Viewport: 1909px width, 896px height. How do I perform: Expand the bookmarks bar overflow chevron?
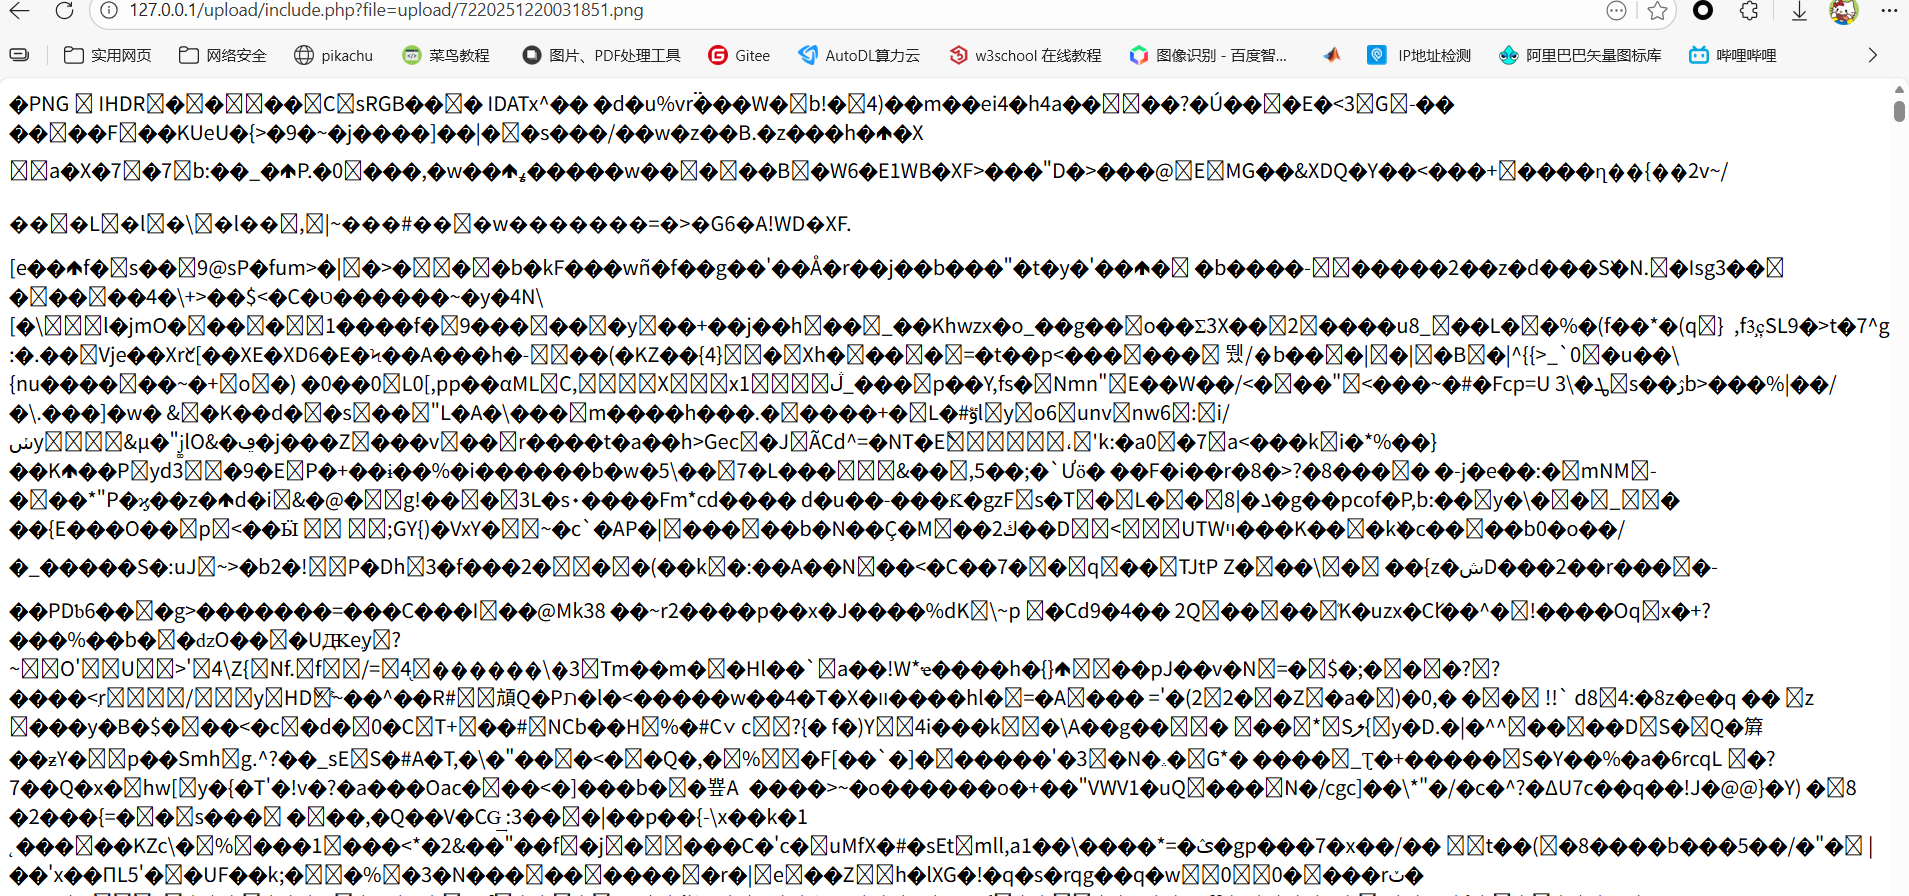coord(1872,55)
